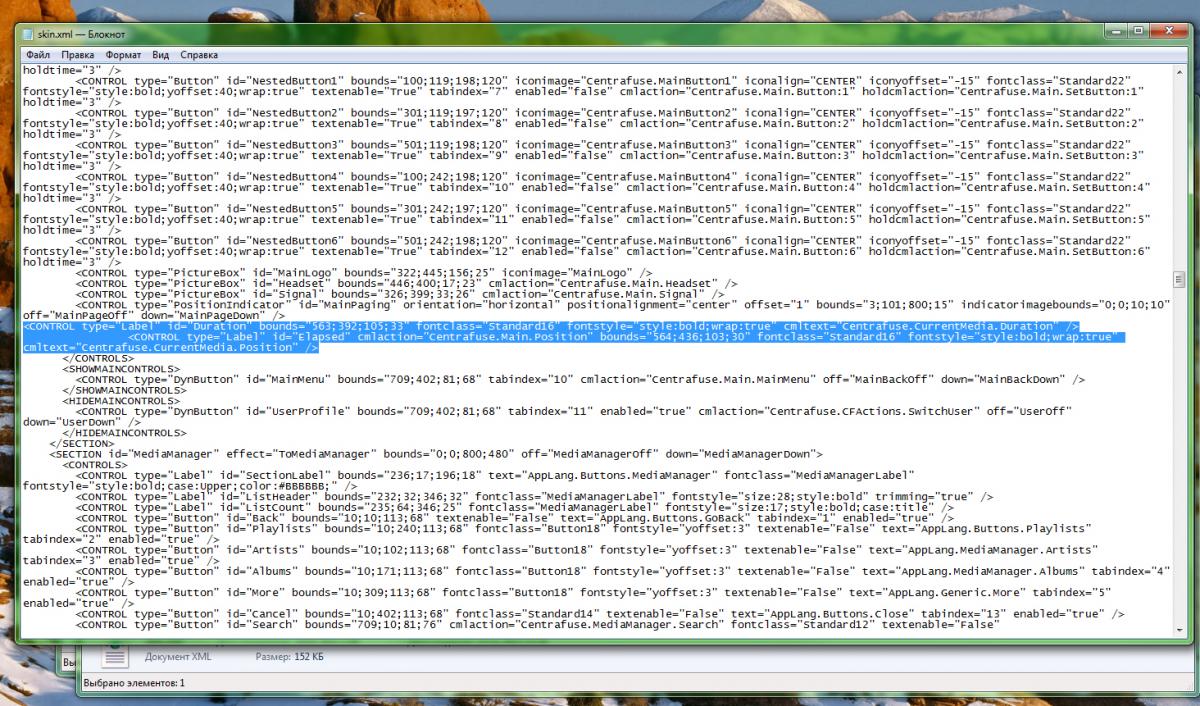This screenshot has width=1200, height=706.
Task: Click the Notepad icon in the title bar
Action: [29, 34]
